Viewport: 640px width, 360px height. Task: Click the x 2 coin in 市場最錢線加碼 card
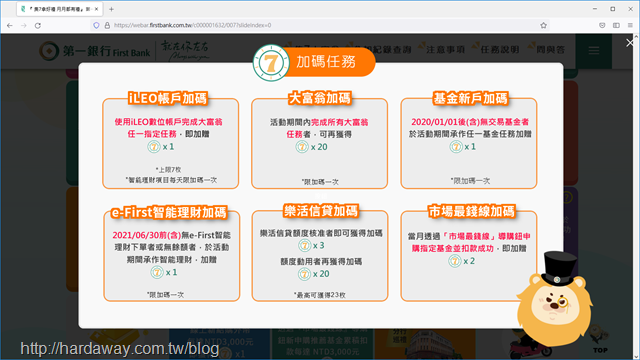tap(455, 261)
